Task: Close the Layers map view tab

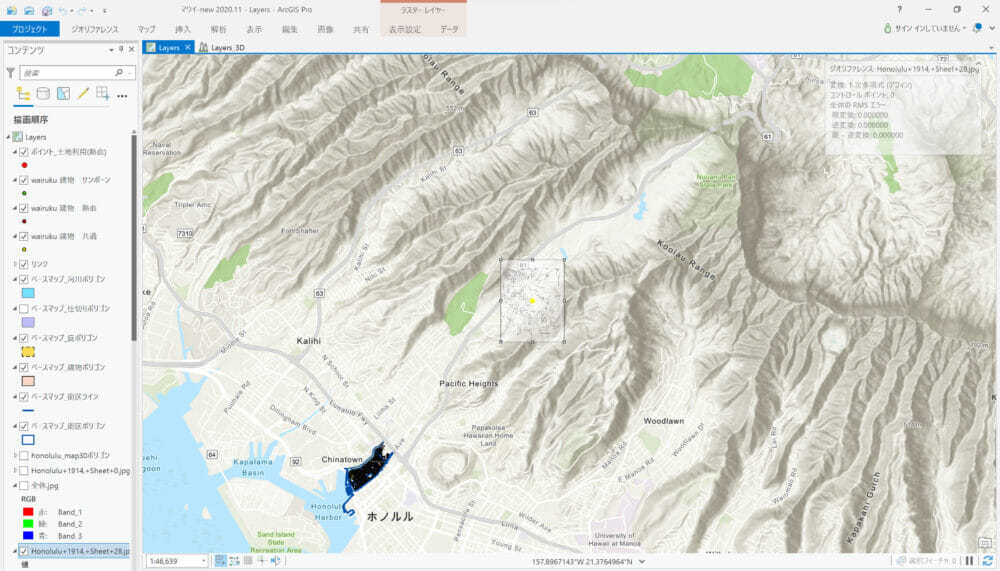Action: click(x=188, y=47)
